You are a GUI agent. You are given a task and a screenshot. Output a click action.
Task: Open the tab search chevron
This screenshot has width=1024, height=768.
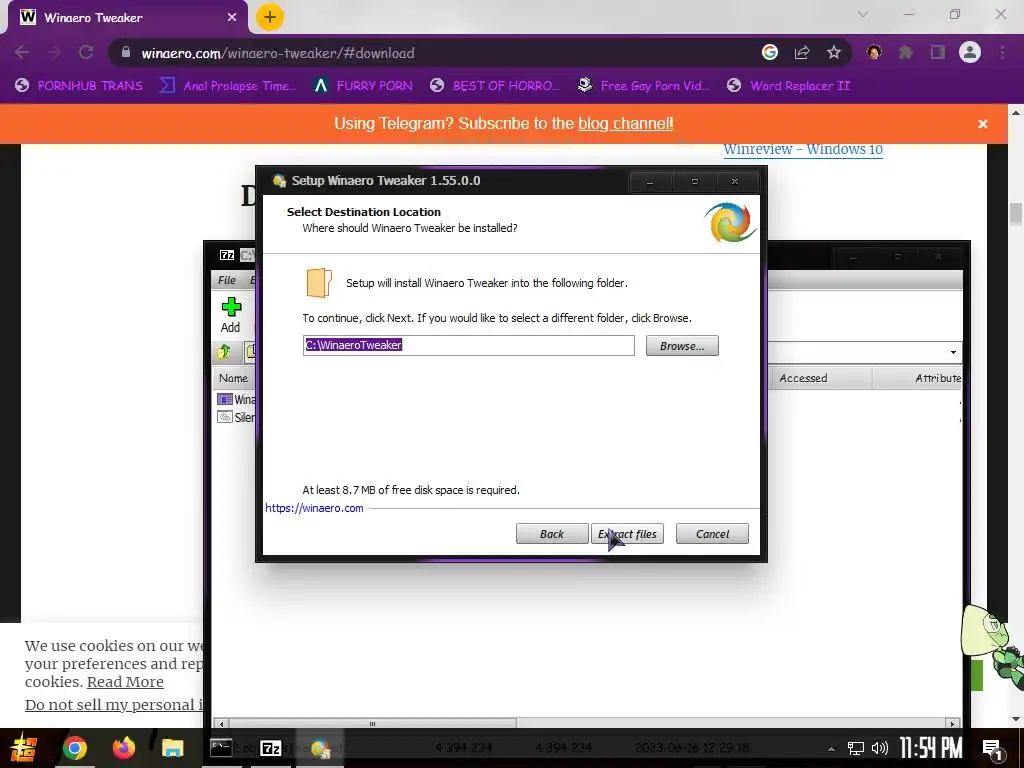click(x=863, y=14)
